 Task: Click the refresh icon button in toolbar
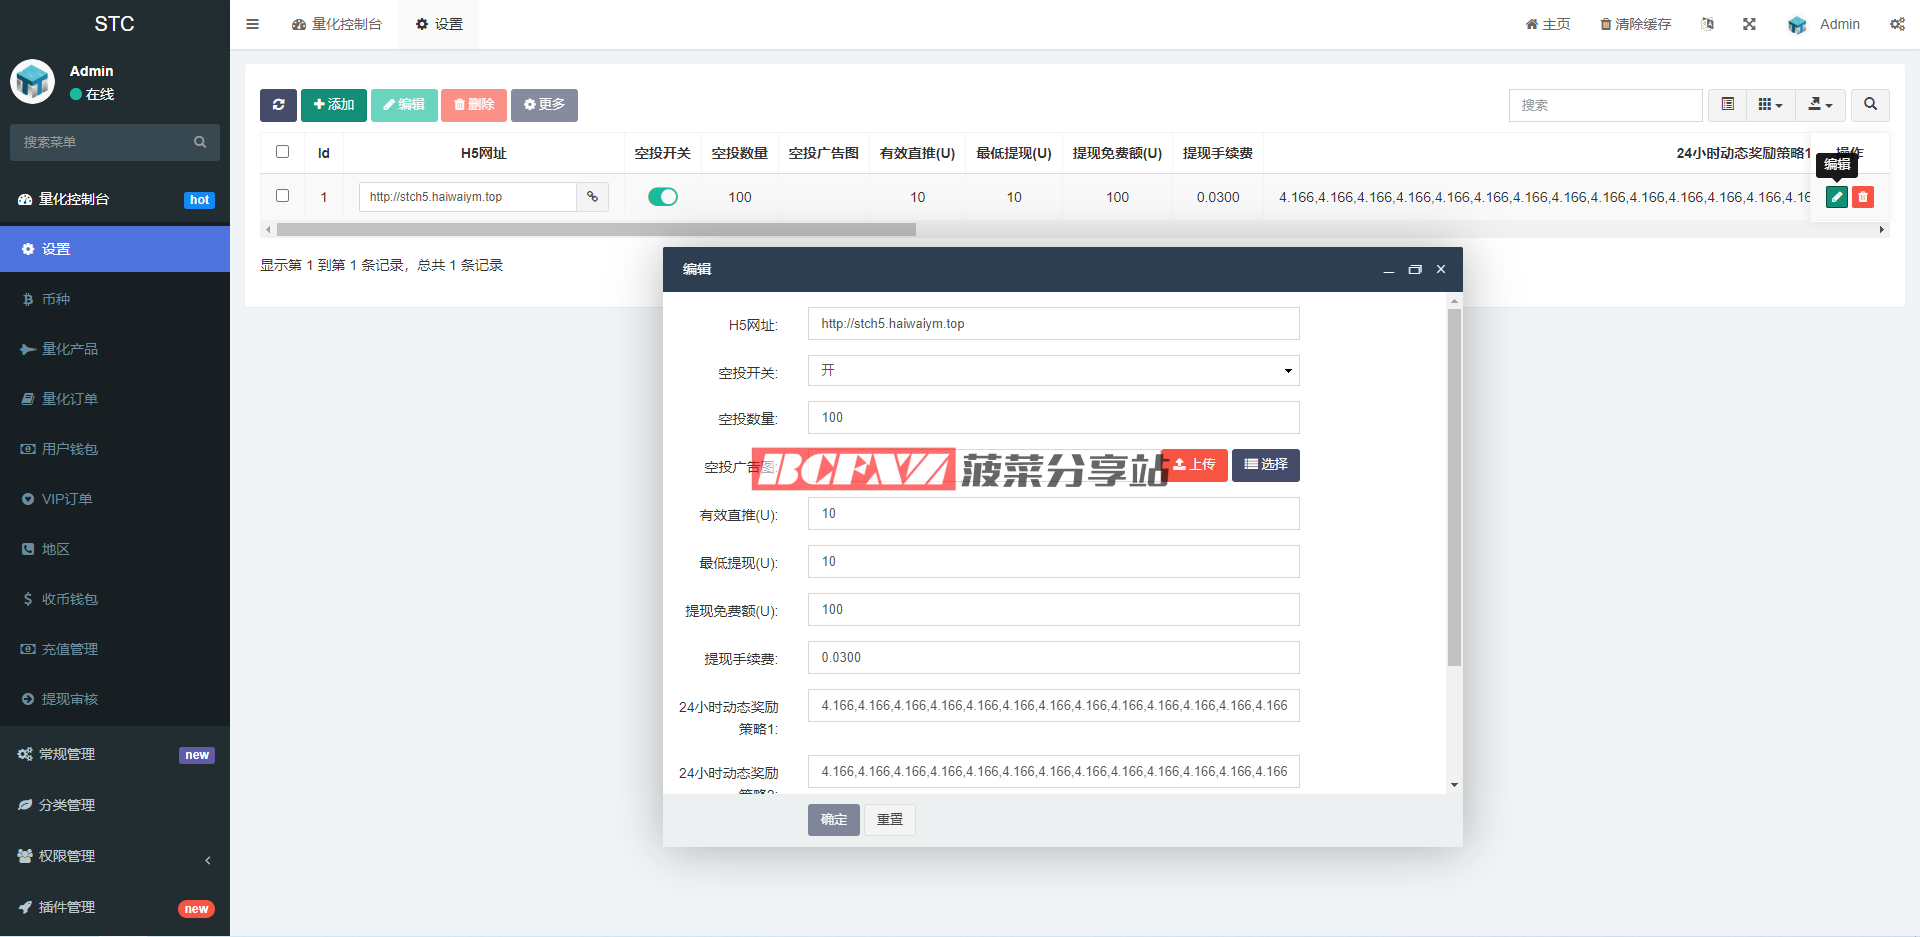tap(278, 105)
